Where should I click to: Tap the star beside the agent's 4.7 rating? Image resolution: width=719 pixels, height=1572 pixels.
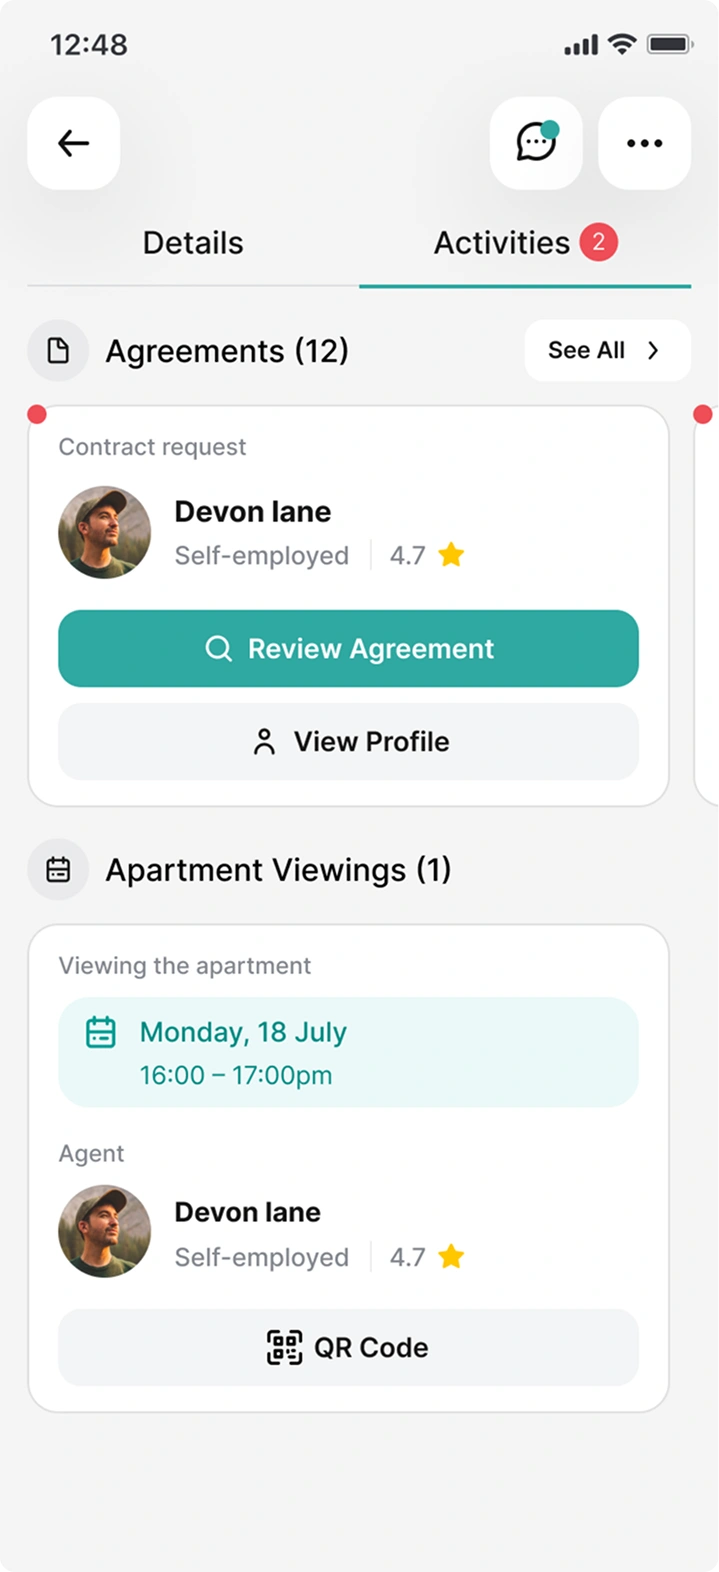(x=451, y=1257)
